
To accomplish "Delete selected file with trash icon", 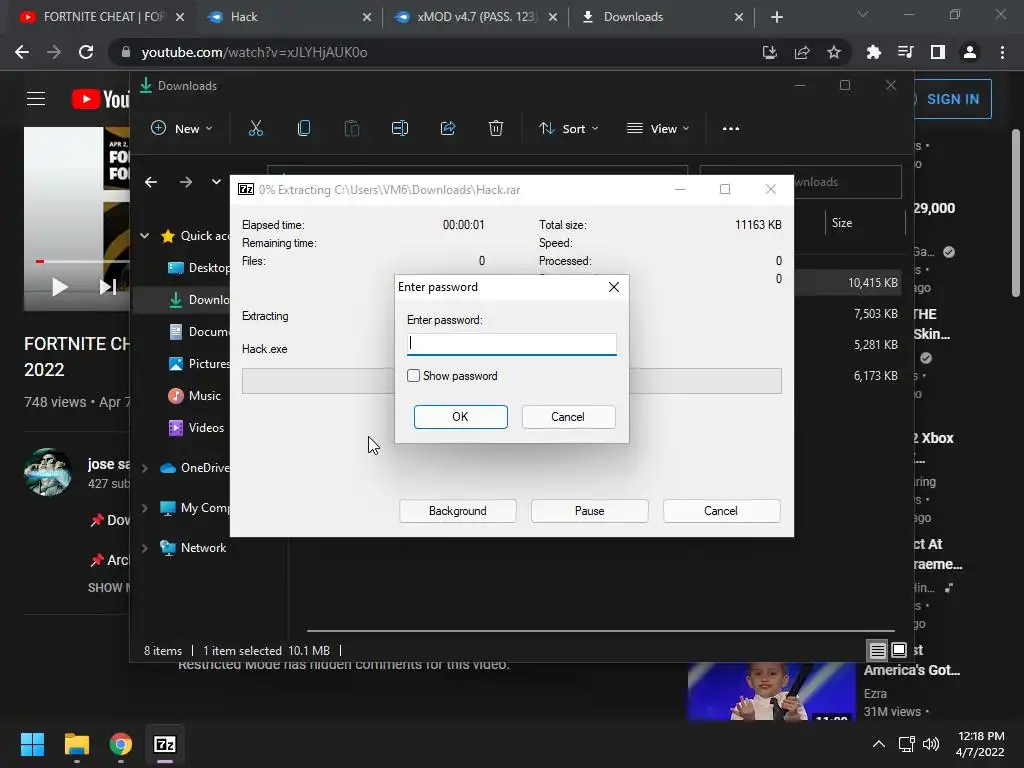I will [496, 129].
